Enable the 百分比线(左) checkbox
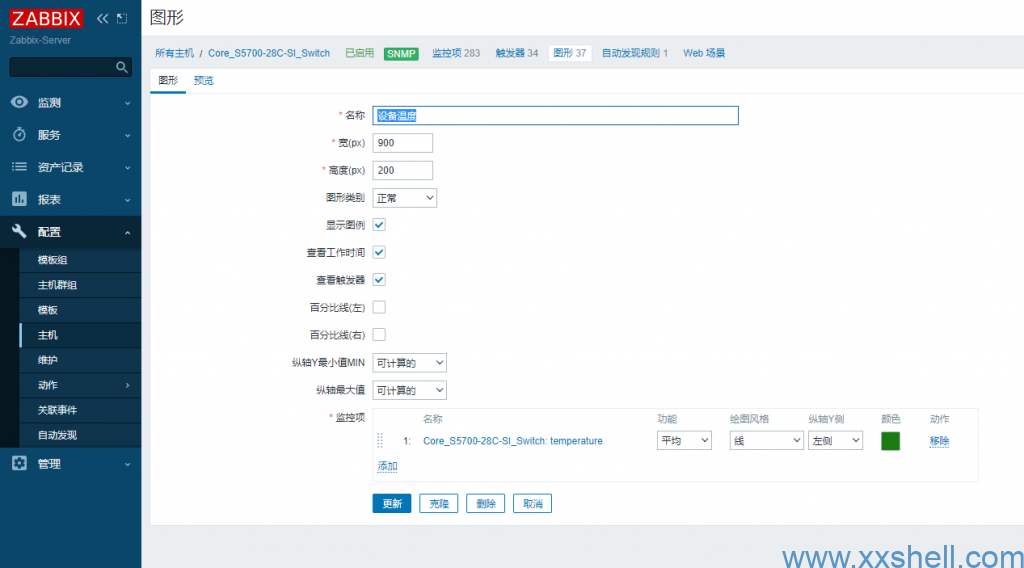This screenshot has width=1024, height=568. pyautogui.click(x=379, y=307)
